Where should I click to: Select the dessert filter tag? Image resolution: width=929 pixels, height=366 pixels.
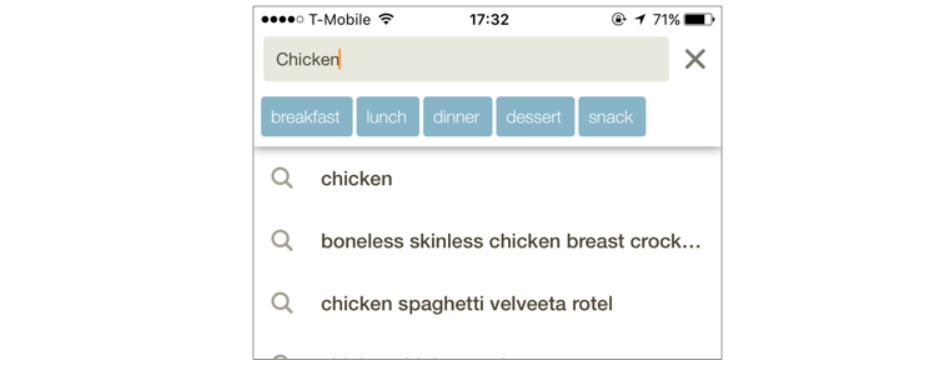click(535, 117)
